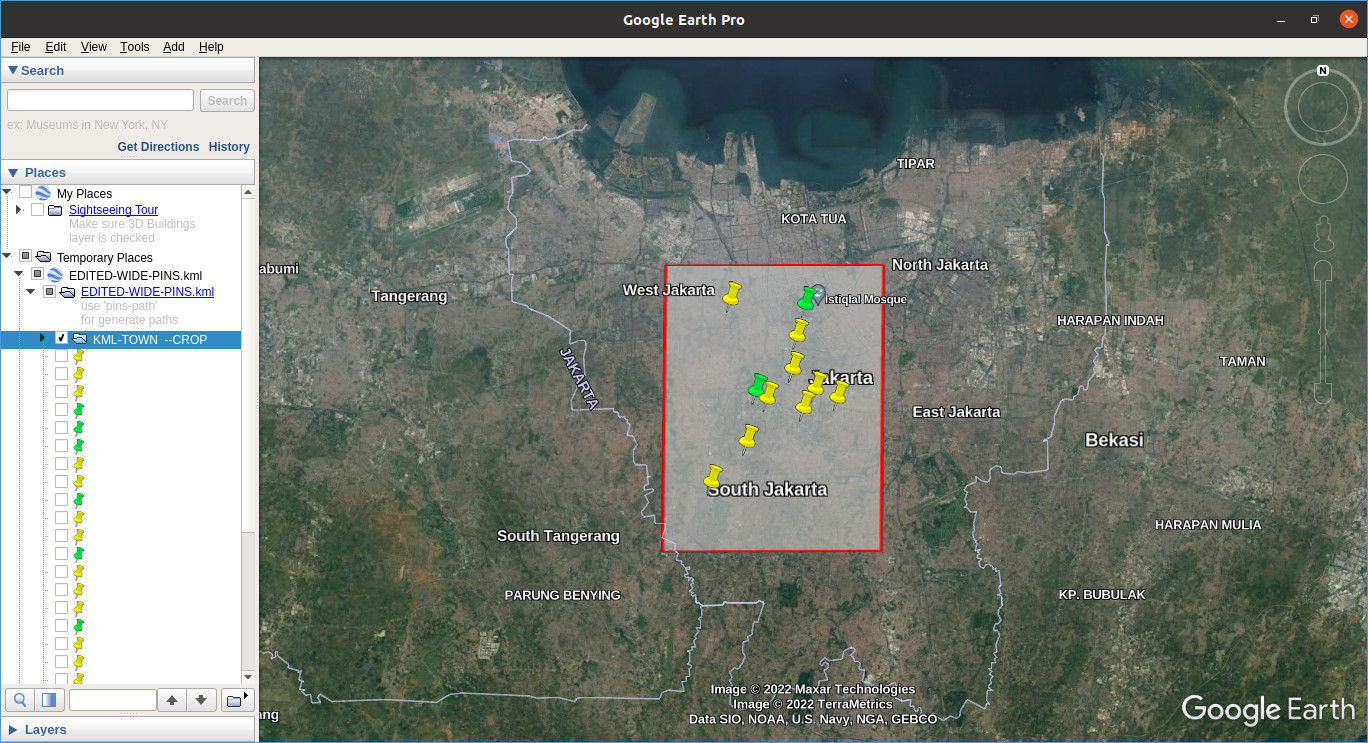
Task: Collapse the My Places tree node
Action: coord(7,192)
